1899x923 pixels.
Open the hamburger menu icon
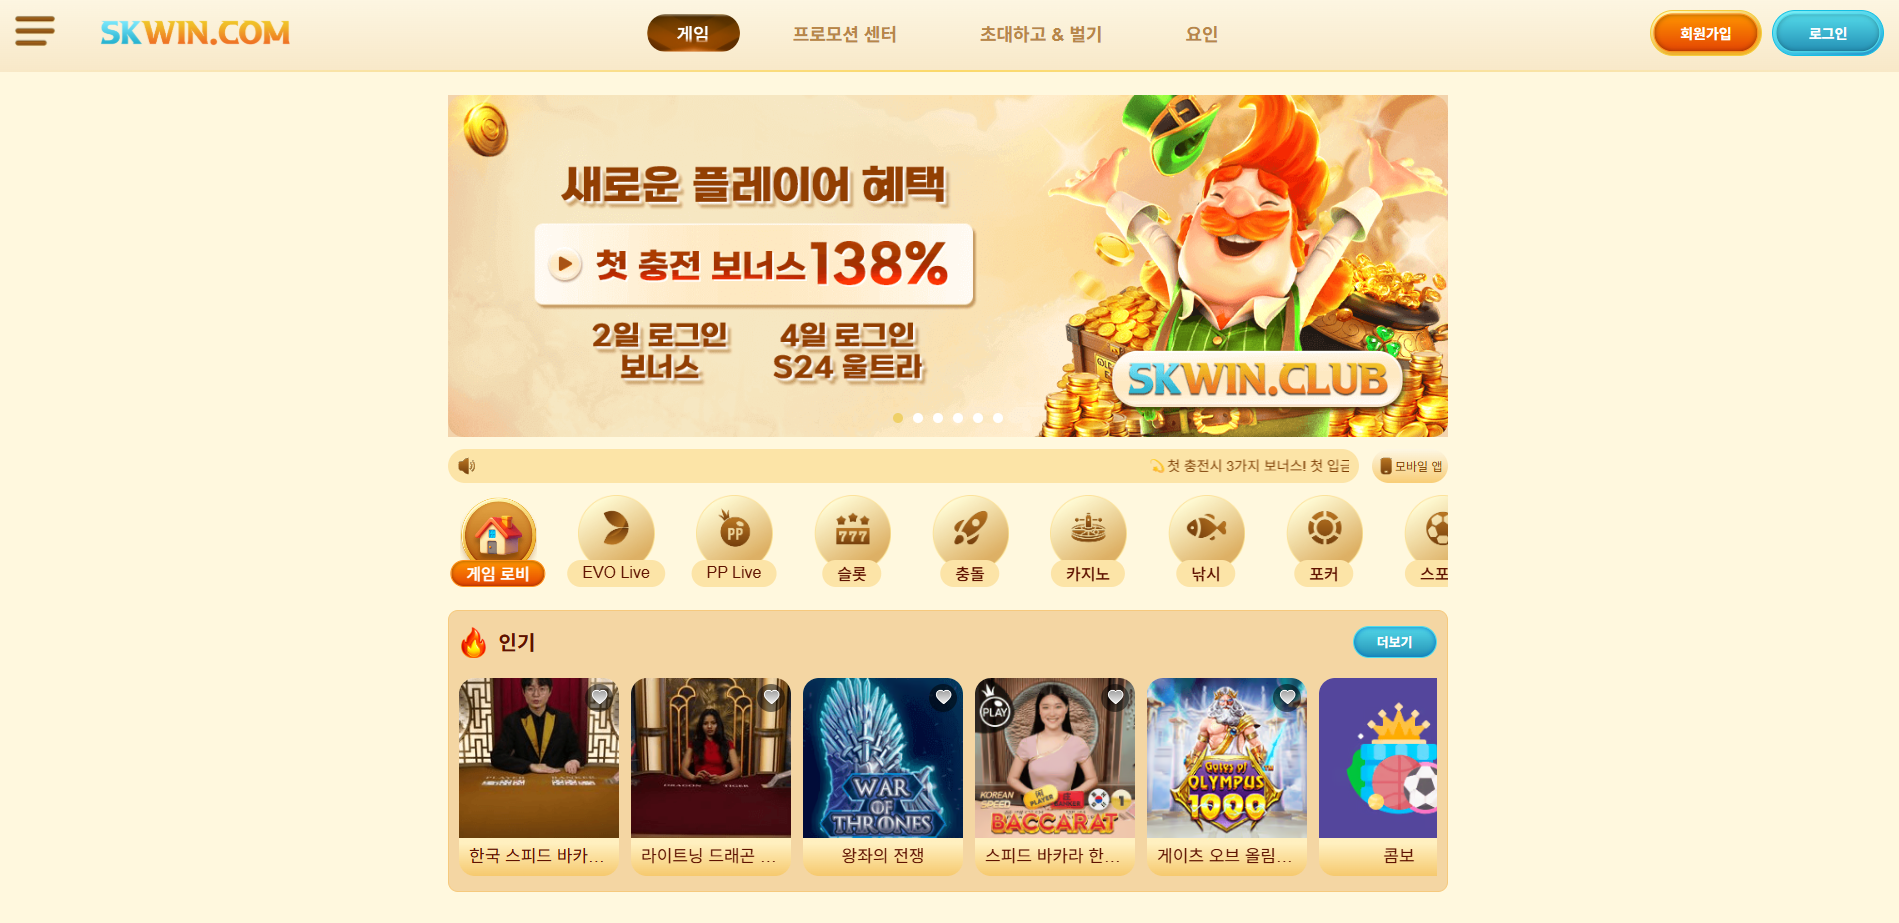click(x=35, y=31)
